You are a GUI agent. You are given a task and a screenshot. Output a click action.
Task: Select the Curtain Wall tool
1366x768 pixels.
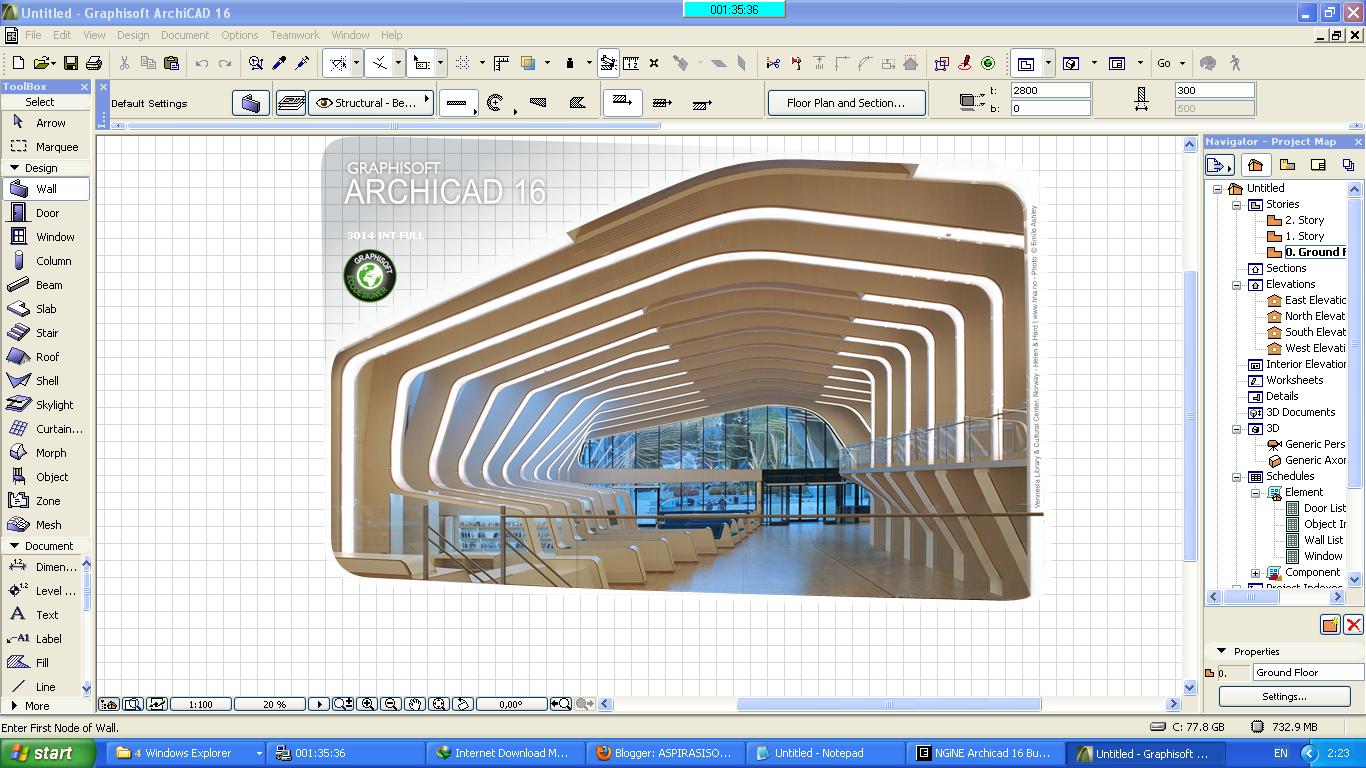click(46, 429)
